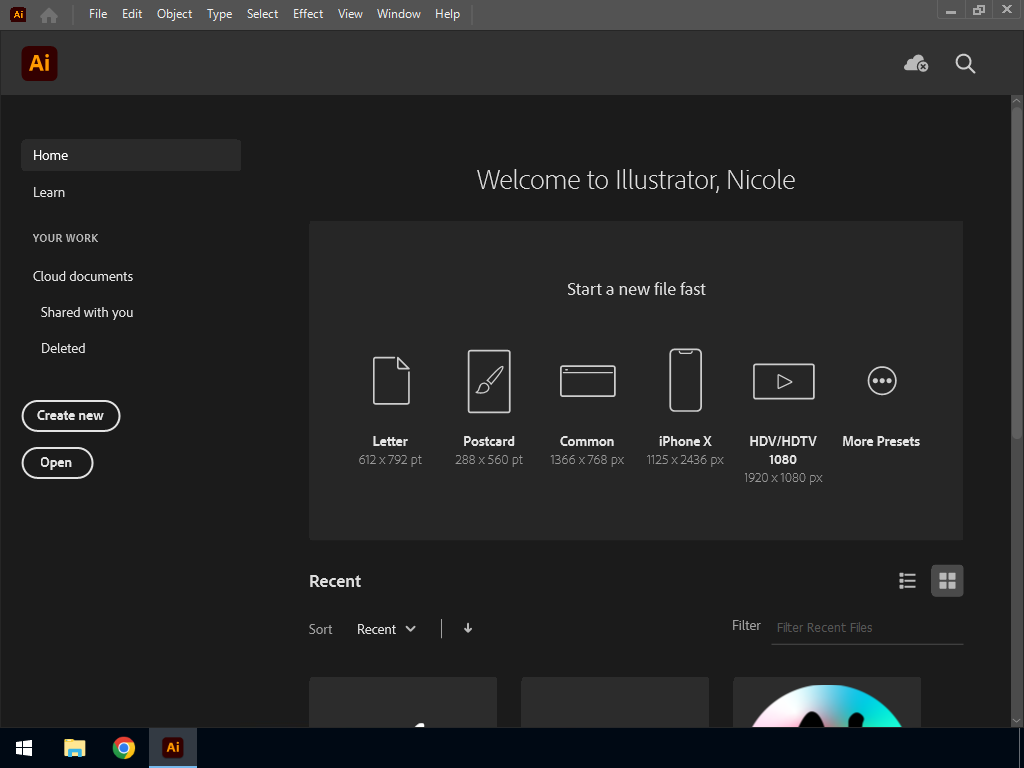Image resolution: width=1024 pixels, height=768 pixels.
Task: Open Shared with you section
Action: pos(87,312)
